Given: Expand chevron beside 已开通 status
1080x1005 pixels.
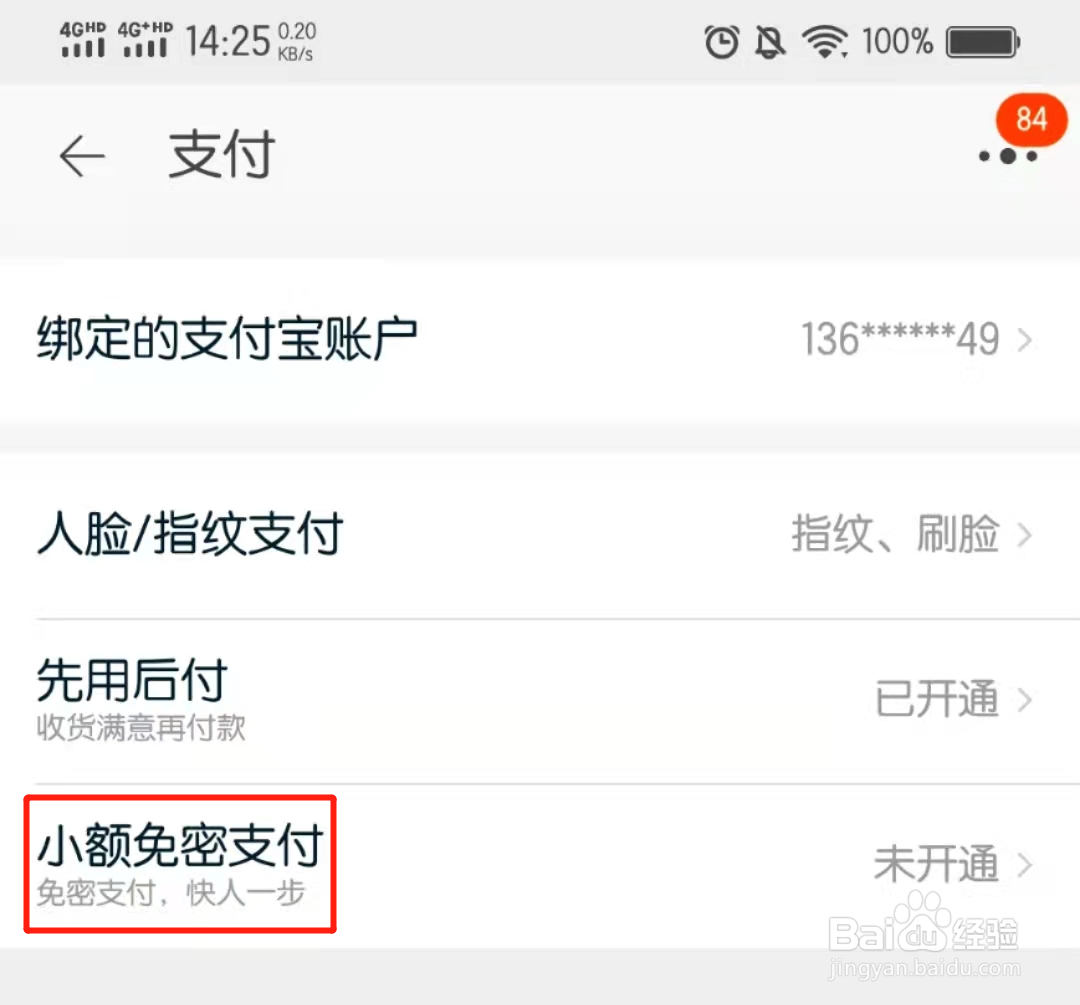Looking at the screenshot, I should click(1025, 700).
